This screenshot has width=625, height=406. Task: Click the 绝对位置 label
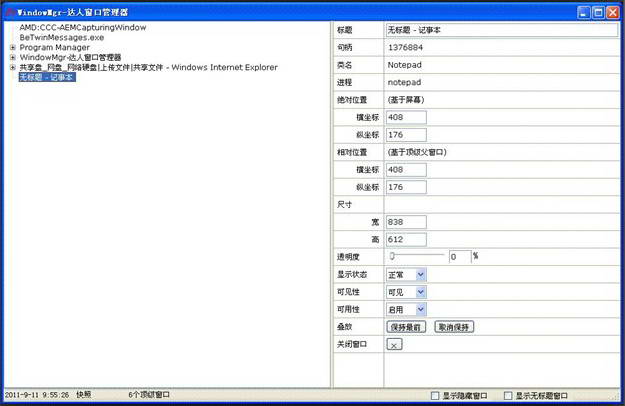click(x=352, y=100)
